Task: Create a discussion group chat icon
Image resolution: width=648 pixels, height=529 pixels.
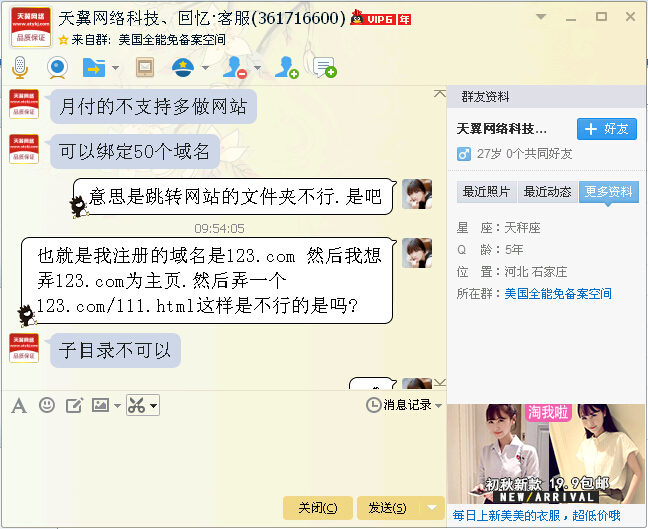Action: [x=325, y=67]
